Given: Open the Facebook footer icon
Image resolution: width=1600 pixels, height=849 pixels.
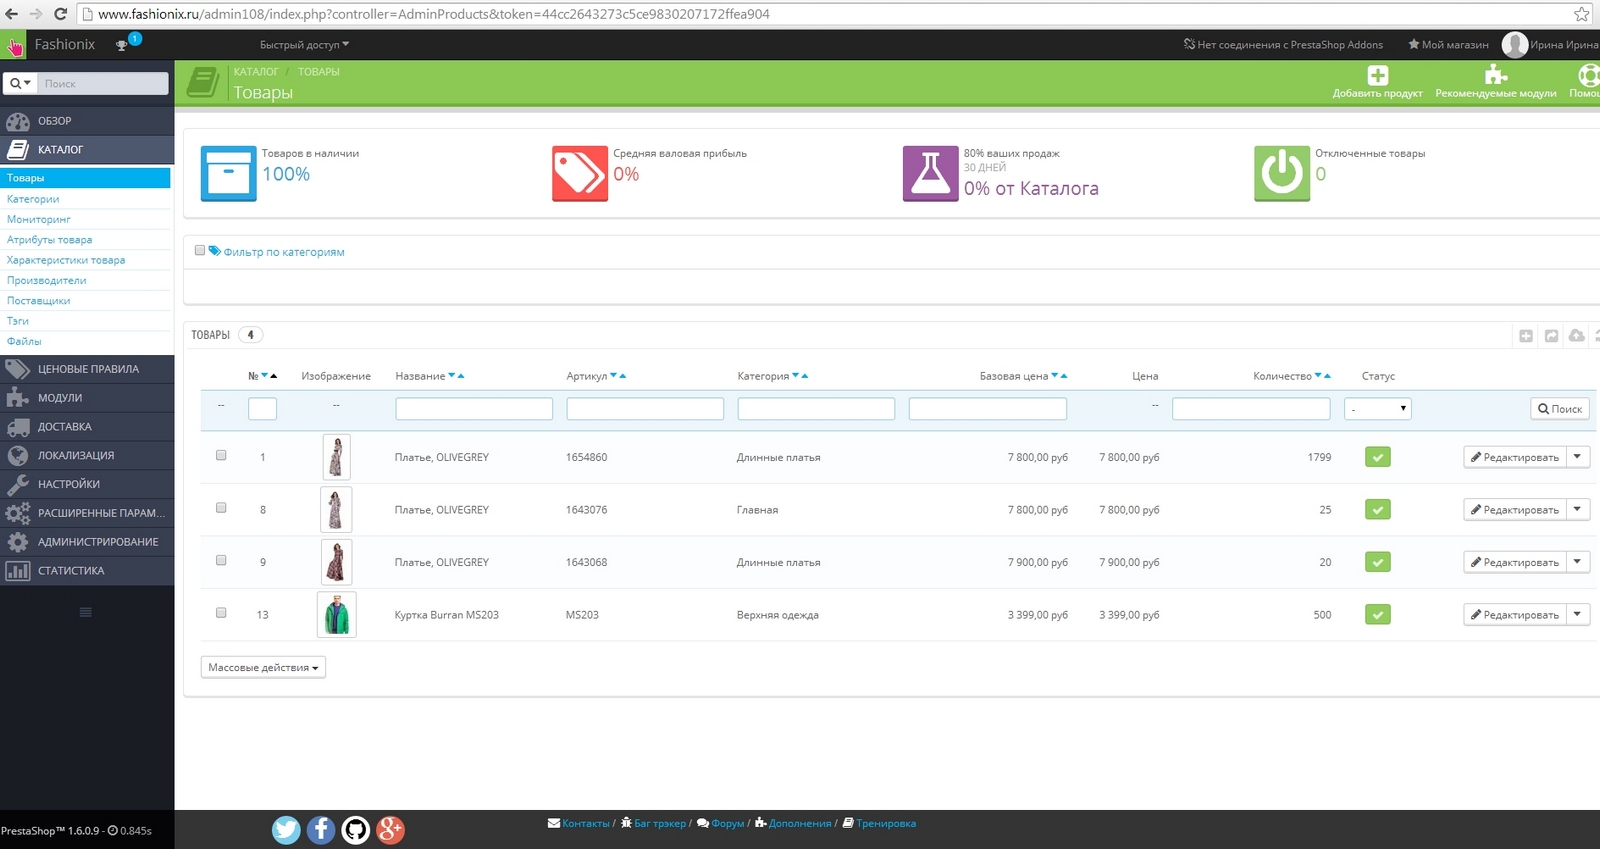Looking at the screenshot, I should tap(321, 830).
